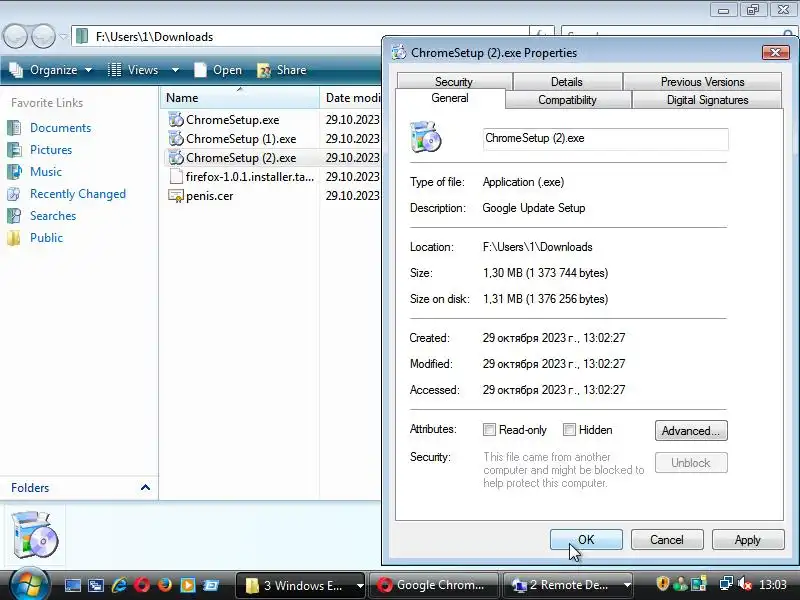800x600 pixels.
Task: Click the Explorer Back navigation button
Action: 15,36
